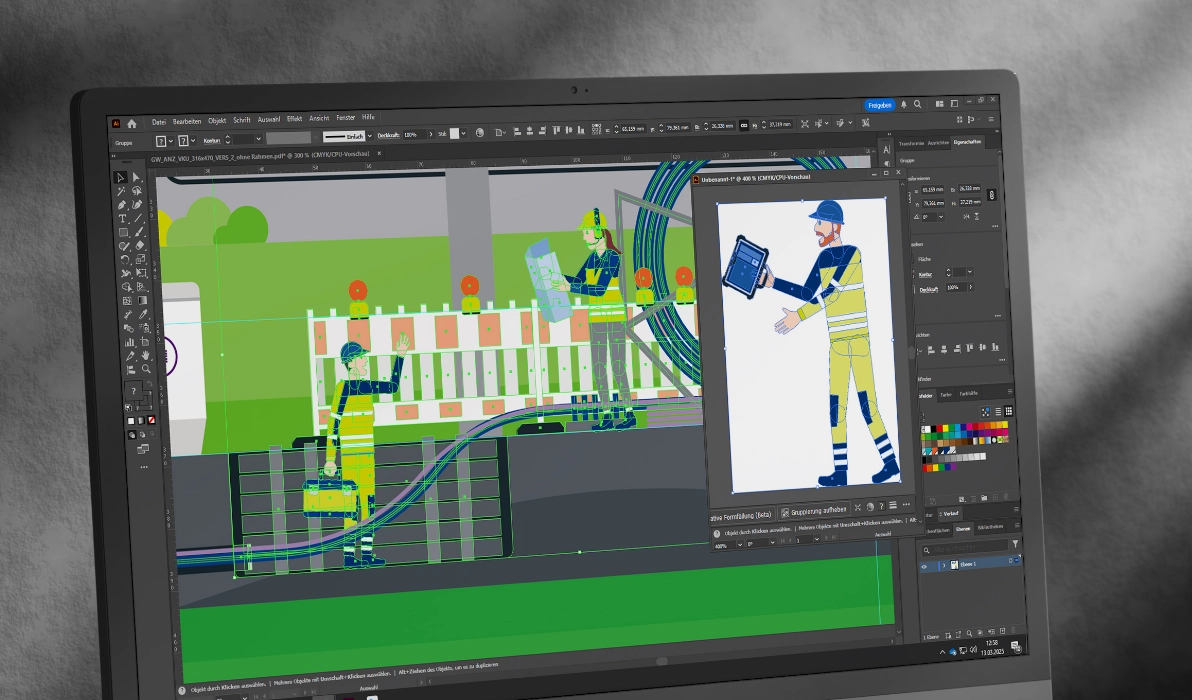Select the Free Transform tool

(x=141, y=273)
